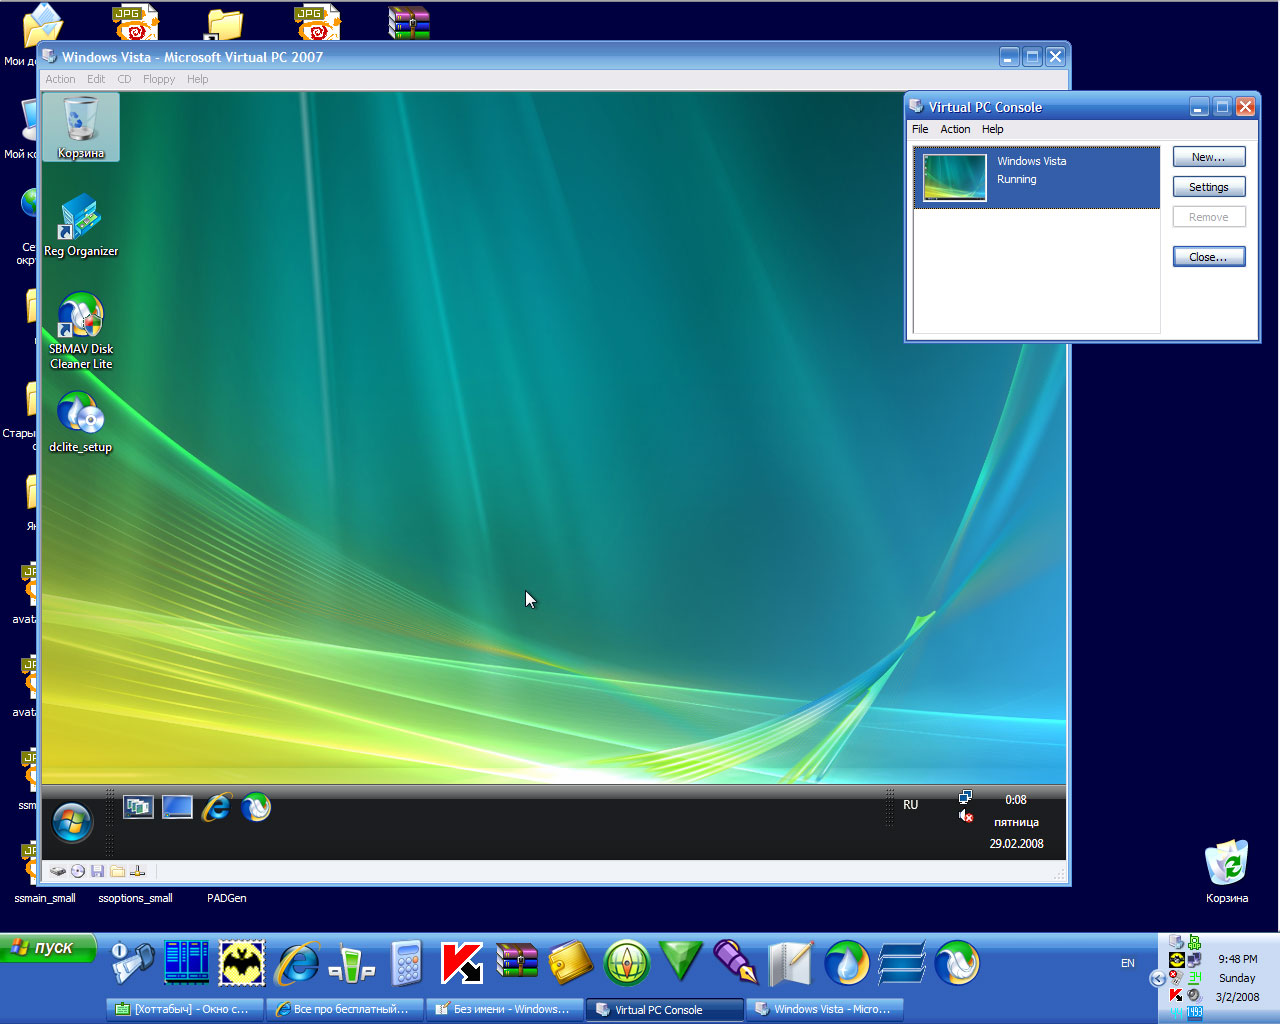Image resolution: width=1280 pixels, height=1024 pixels.
Task: Open notepad book icon in XP quick launch
Action: 791,964
